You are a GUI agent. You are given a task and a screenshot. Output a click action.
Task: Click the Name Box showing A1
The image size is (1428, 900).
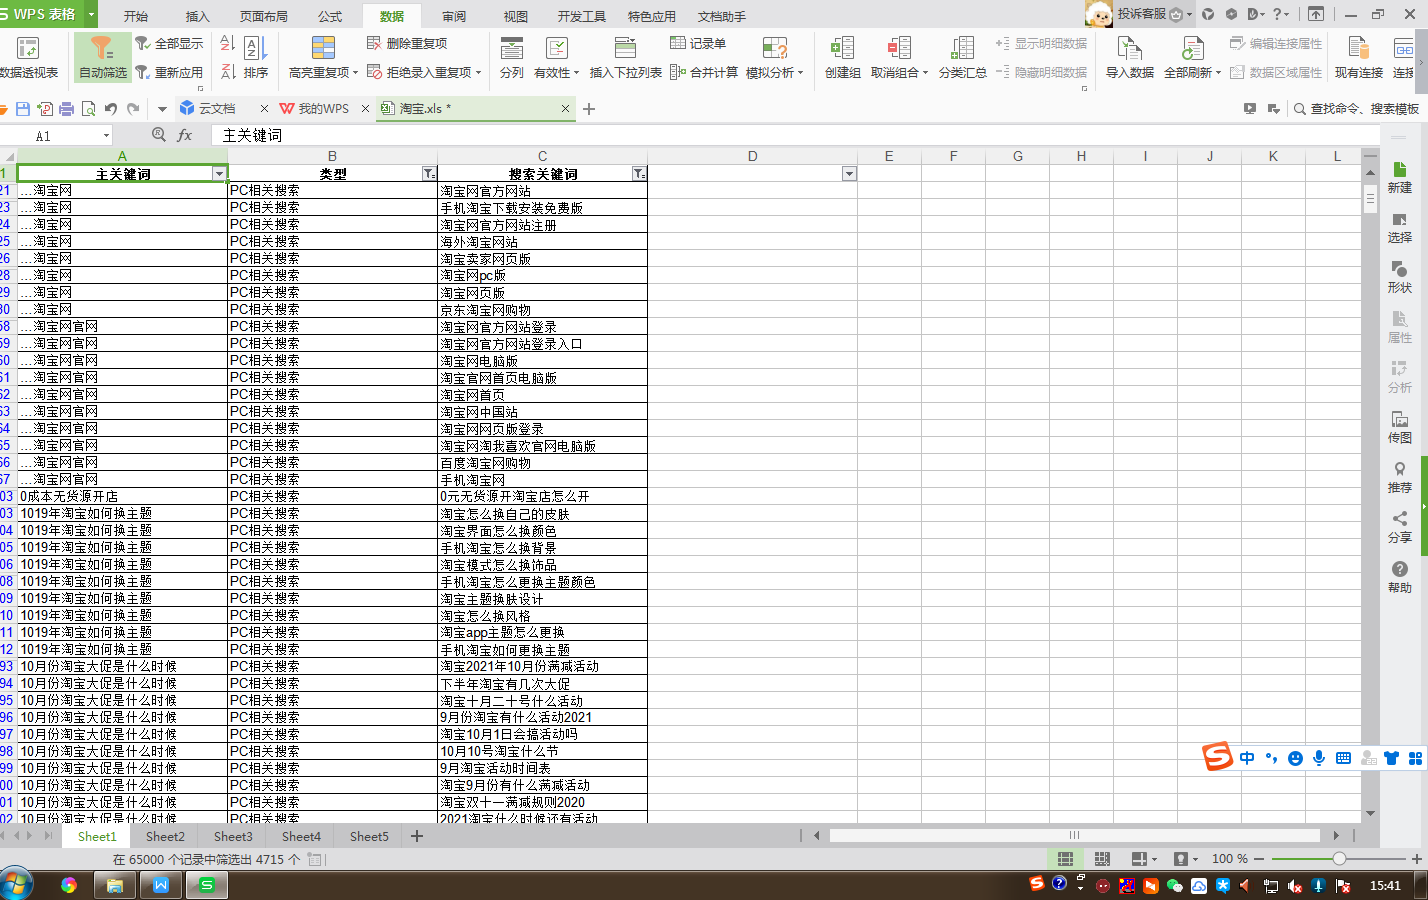click(56, 135)
